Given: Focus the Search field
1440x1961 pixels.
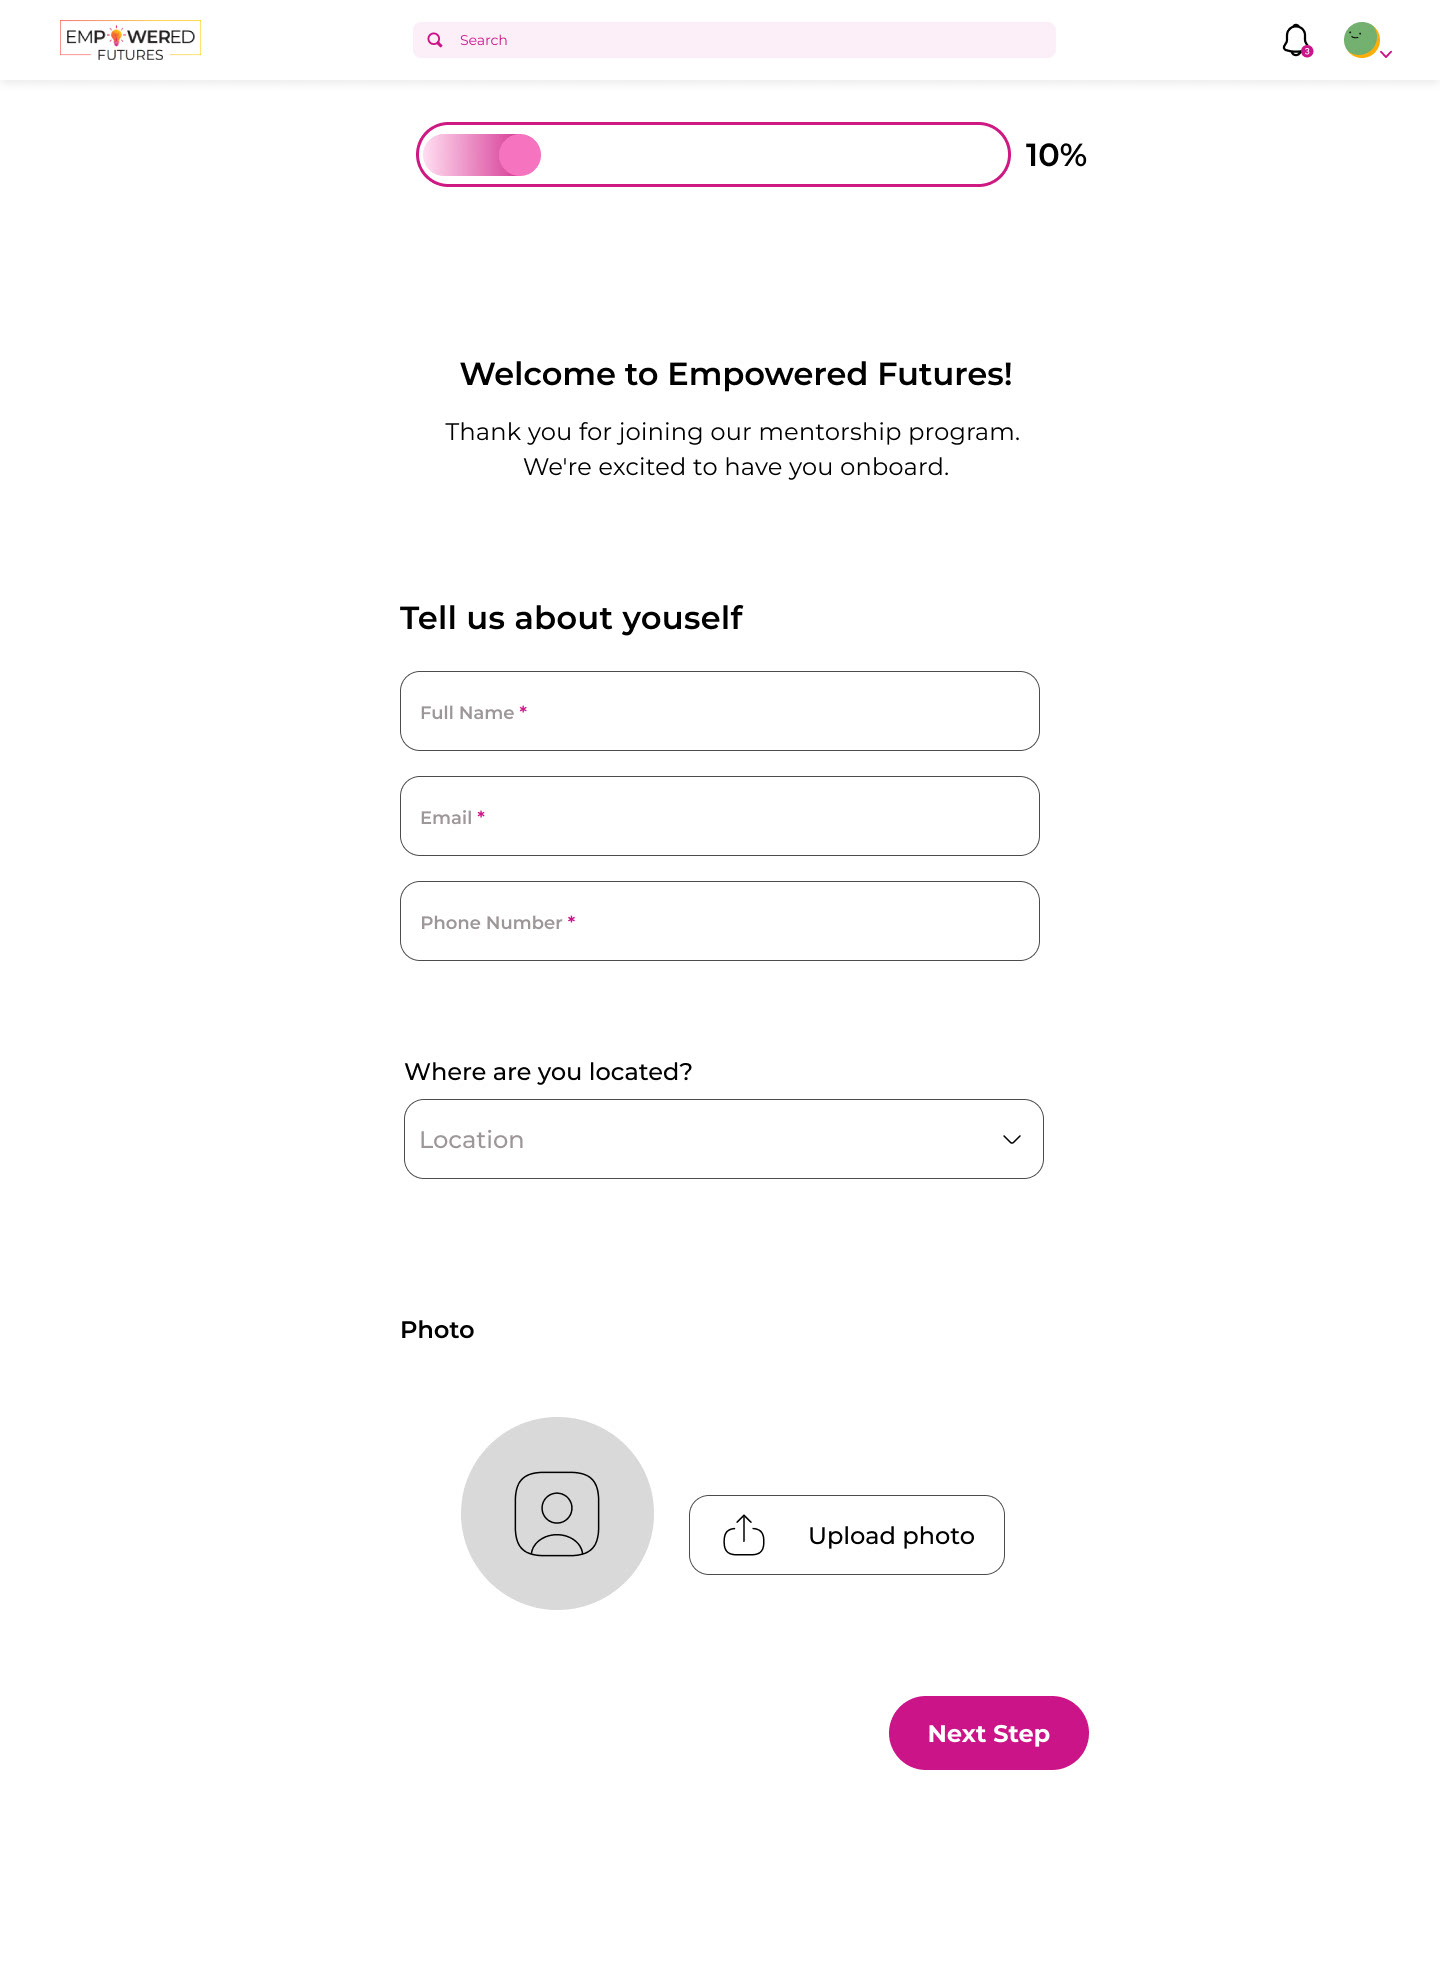Looking at the screenshot, I should (x=734, y=40).
